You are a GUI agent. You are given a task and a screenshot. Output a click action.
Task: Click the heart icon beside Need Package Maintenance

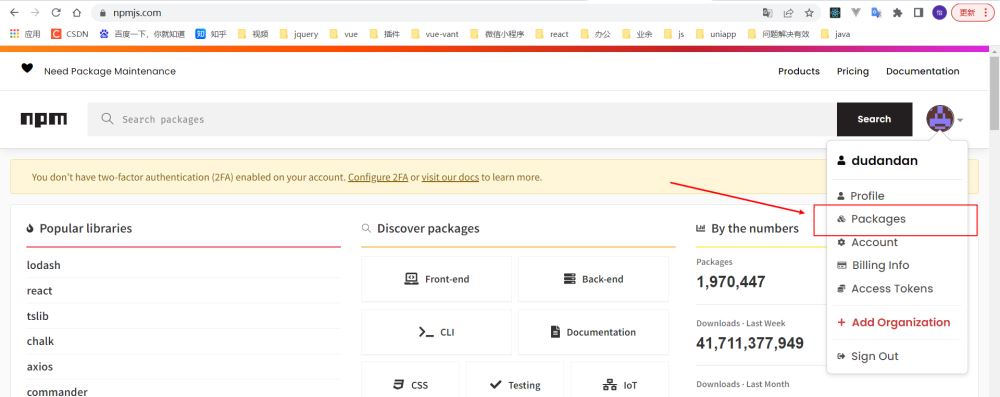(x=27, y=68)
